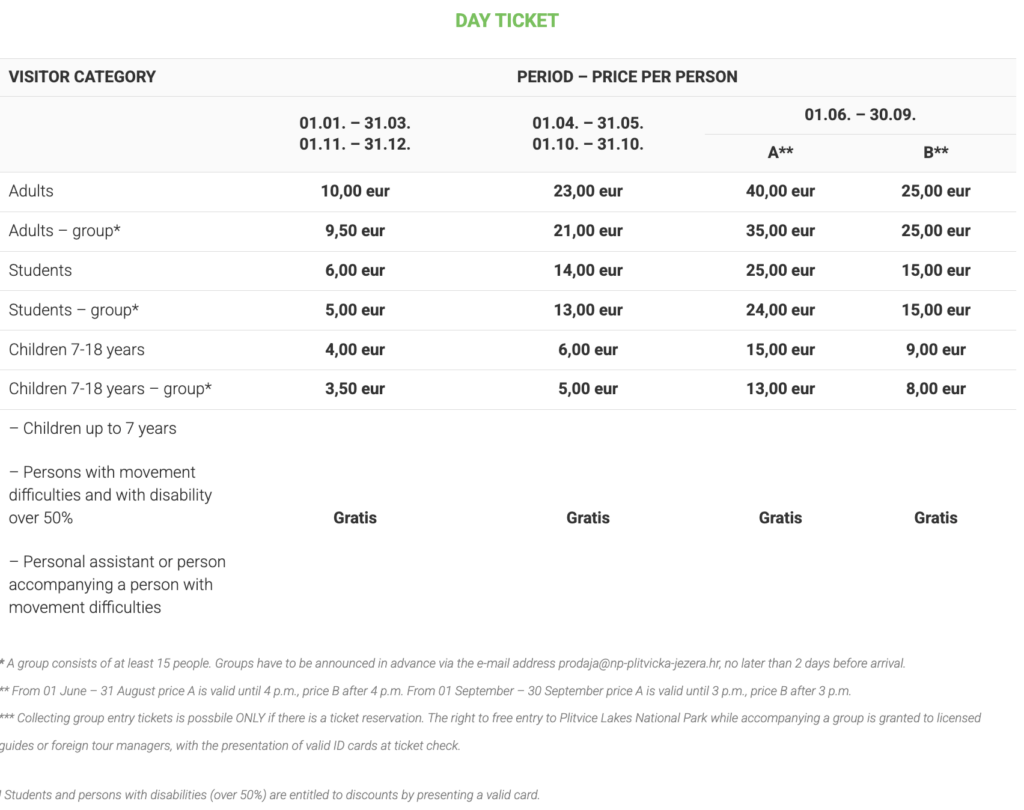
Task: Click the "A**" price column header
Action: (x=780, y=153)
